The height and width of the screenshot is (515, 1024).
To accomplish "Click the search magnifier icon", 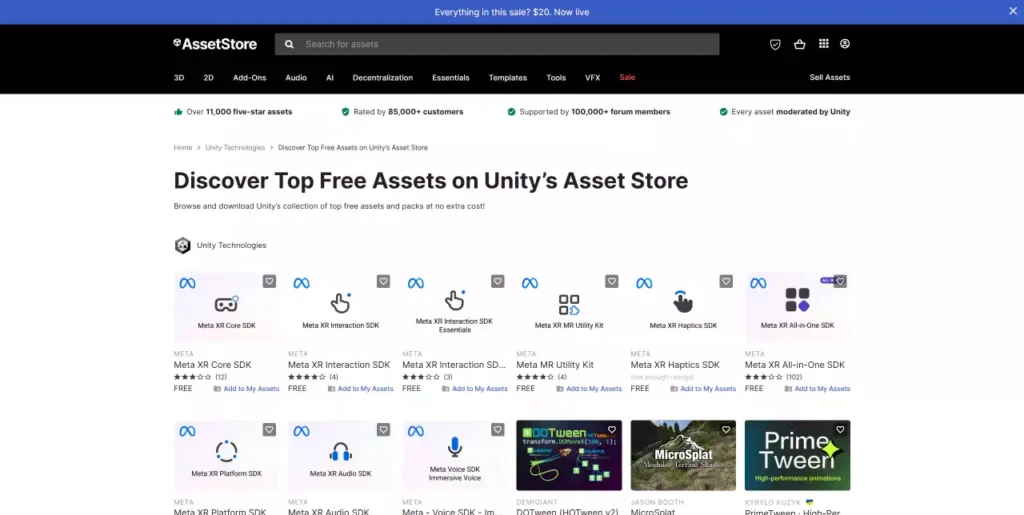I will (289, 44).
